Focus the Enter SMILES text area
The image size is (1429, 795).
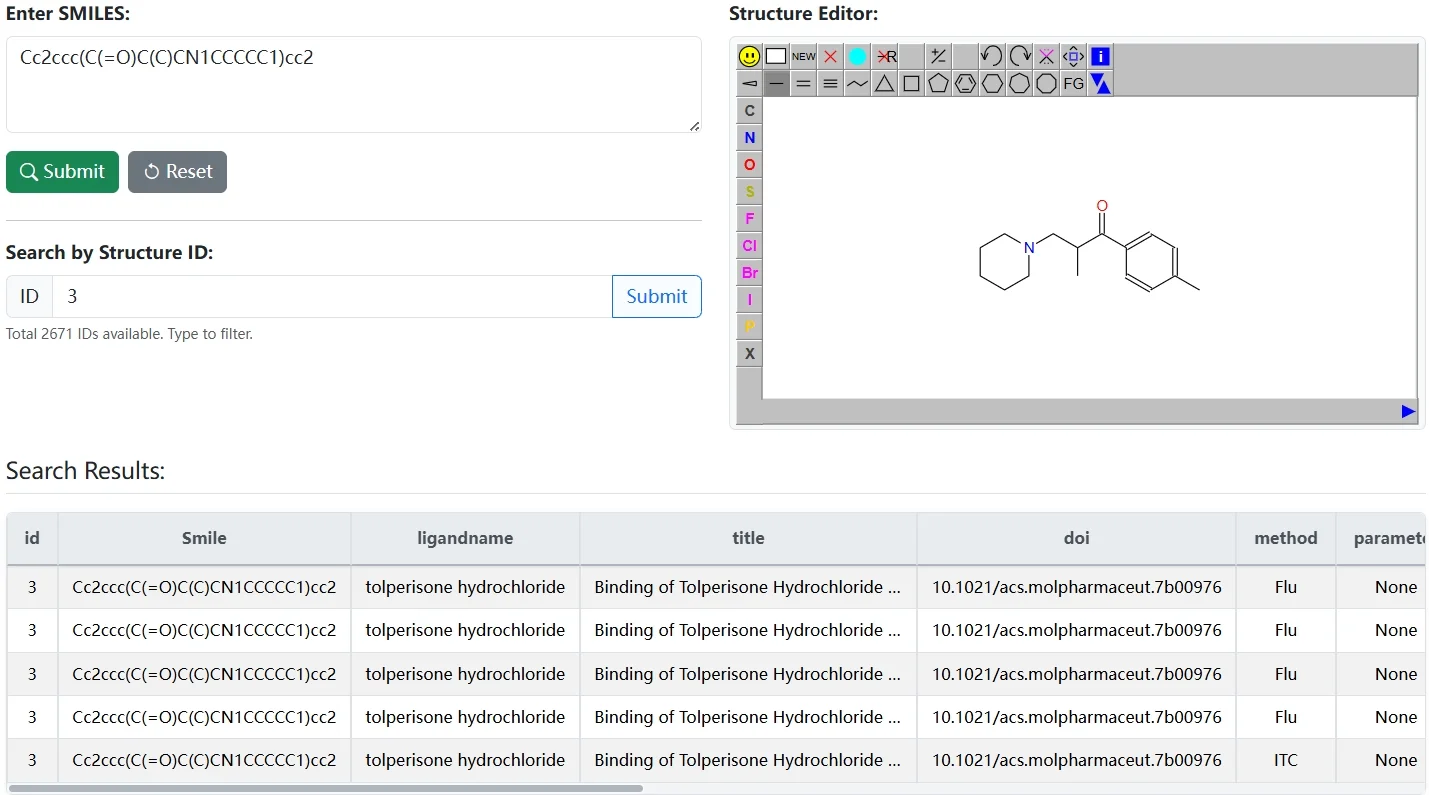[x=354, y=85]
